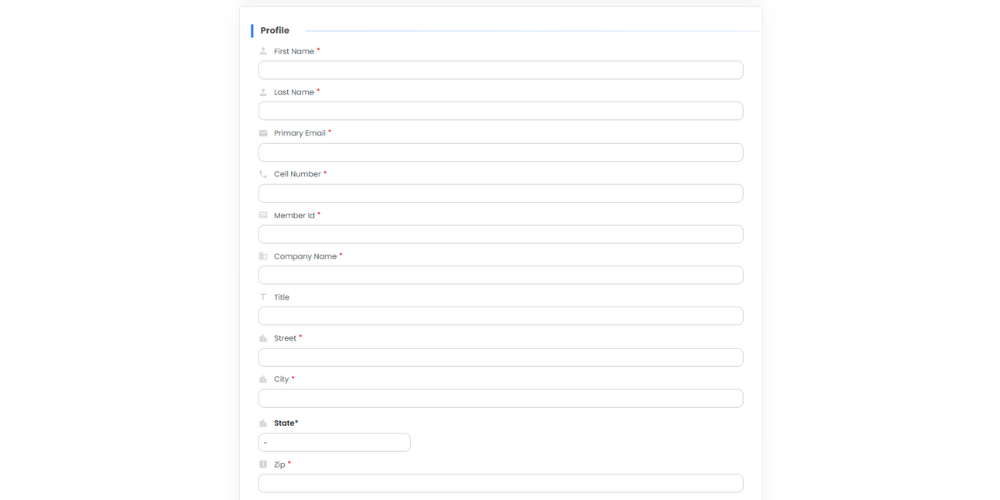Click the building icon beside Company Name
The image size is (1000, 500).
pos(263,256)
